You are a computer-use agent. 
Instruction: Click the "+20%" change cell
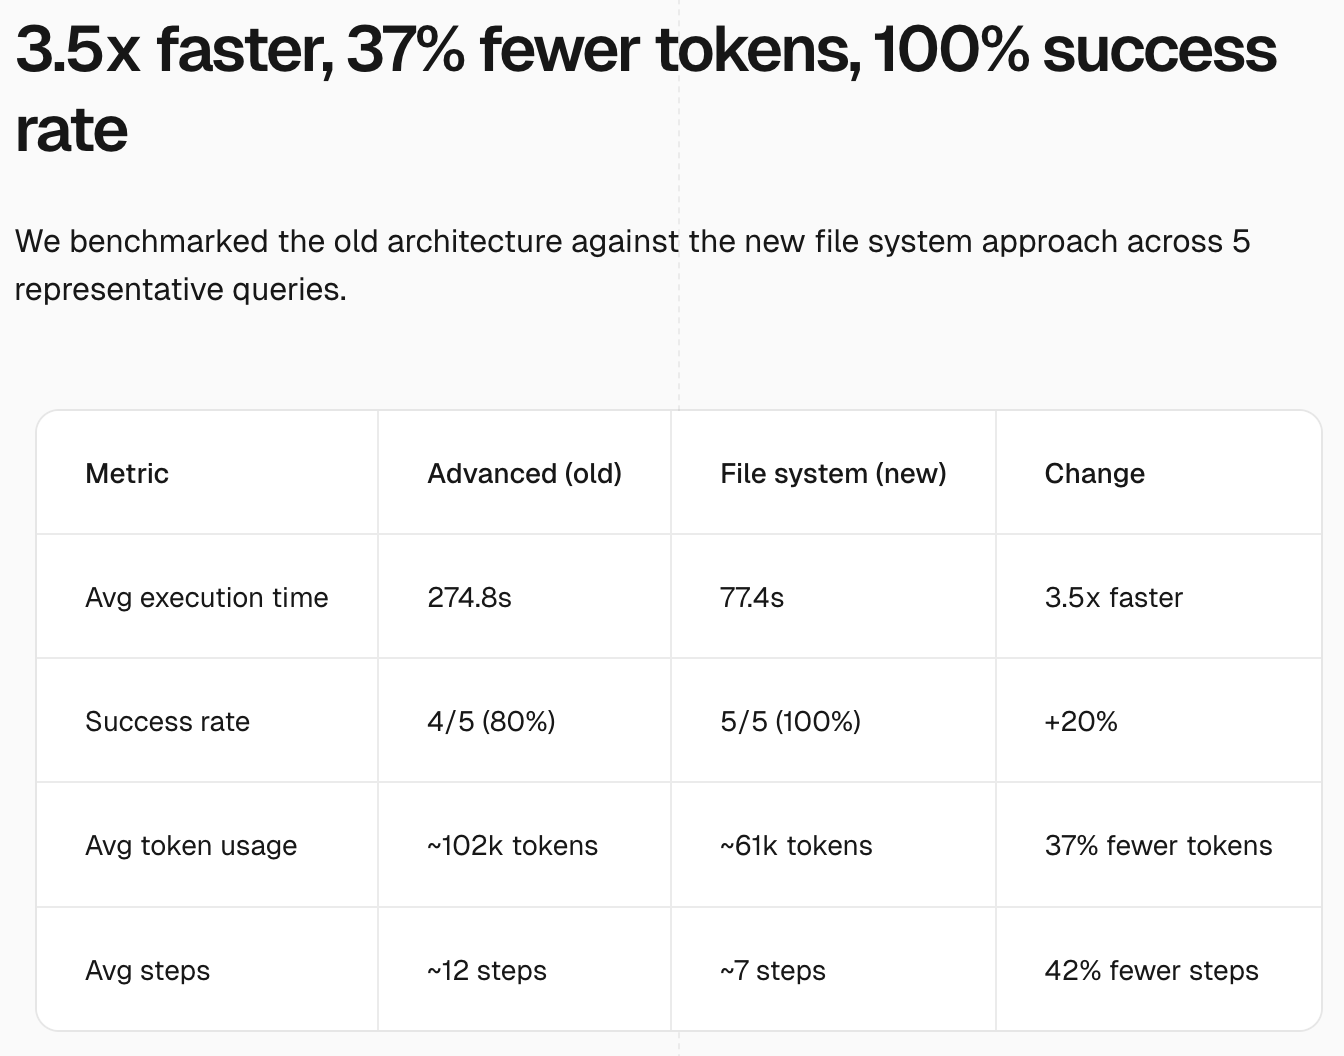point(1080,721)
